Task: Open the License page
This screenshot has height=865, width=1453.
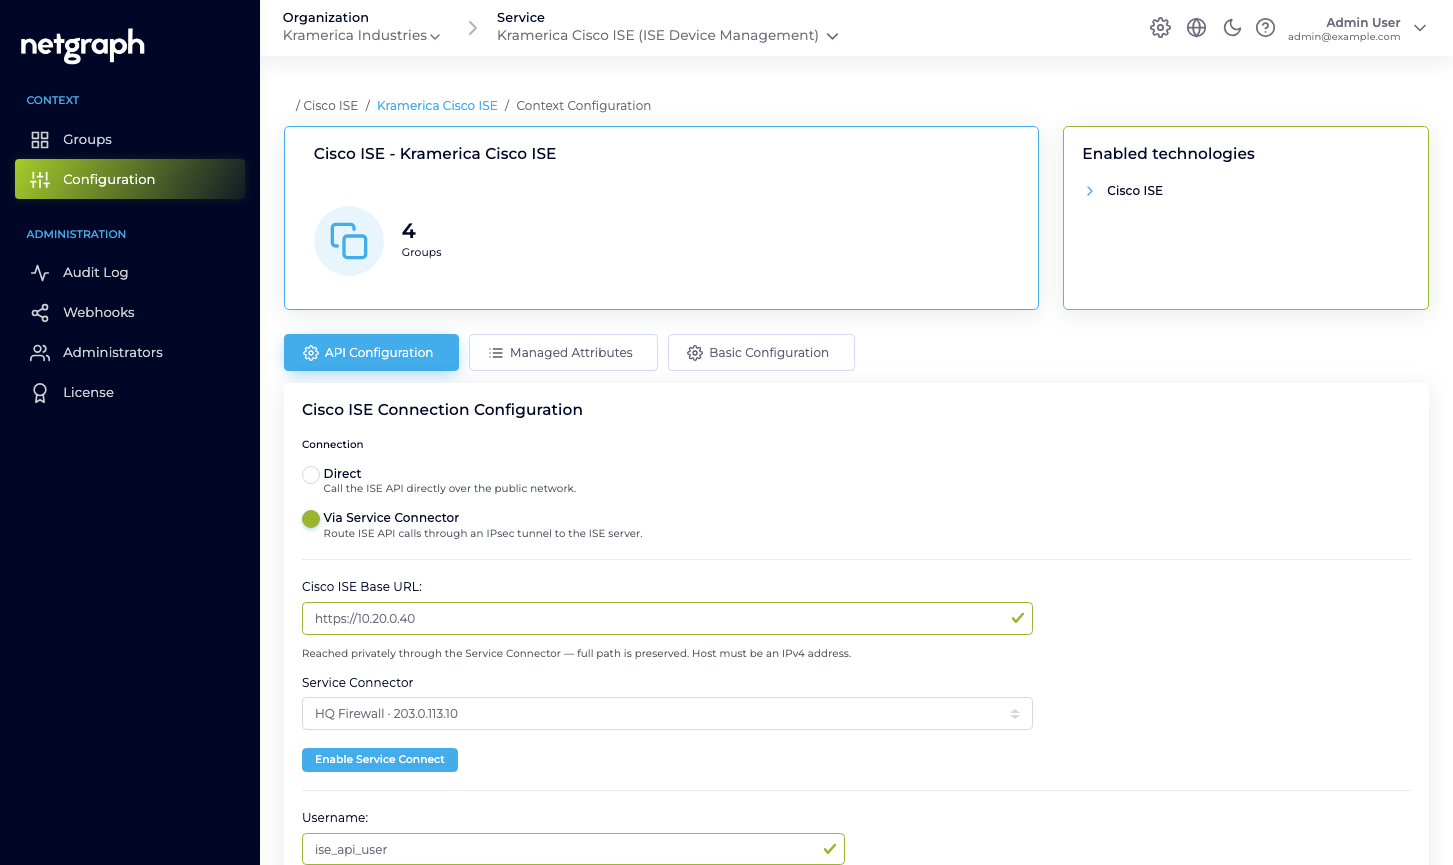Action: click(130, 392)
